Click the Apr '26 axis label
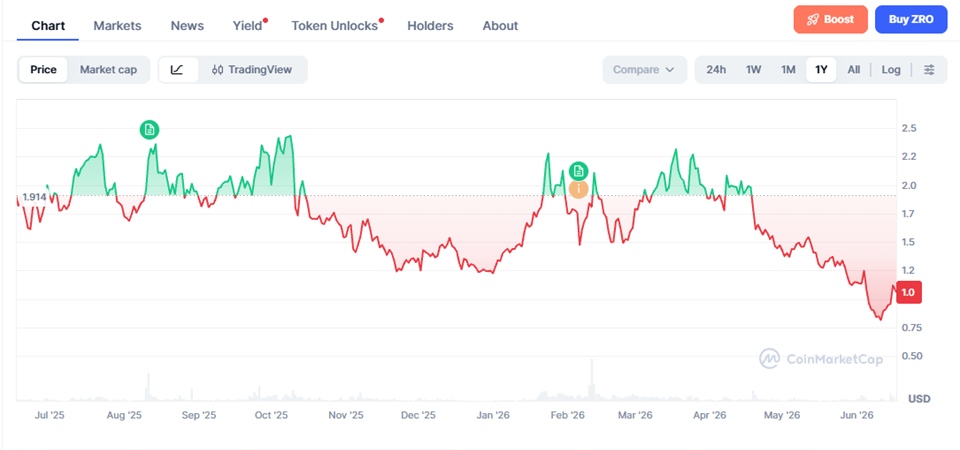960x450 pixels. [x=710, y=415]
